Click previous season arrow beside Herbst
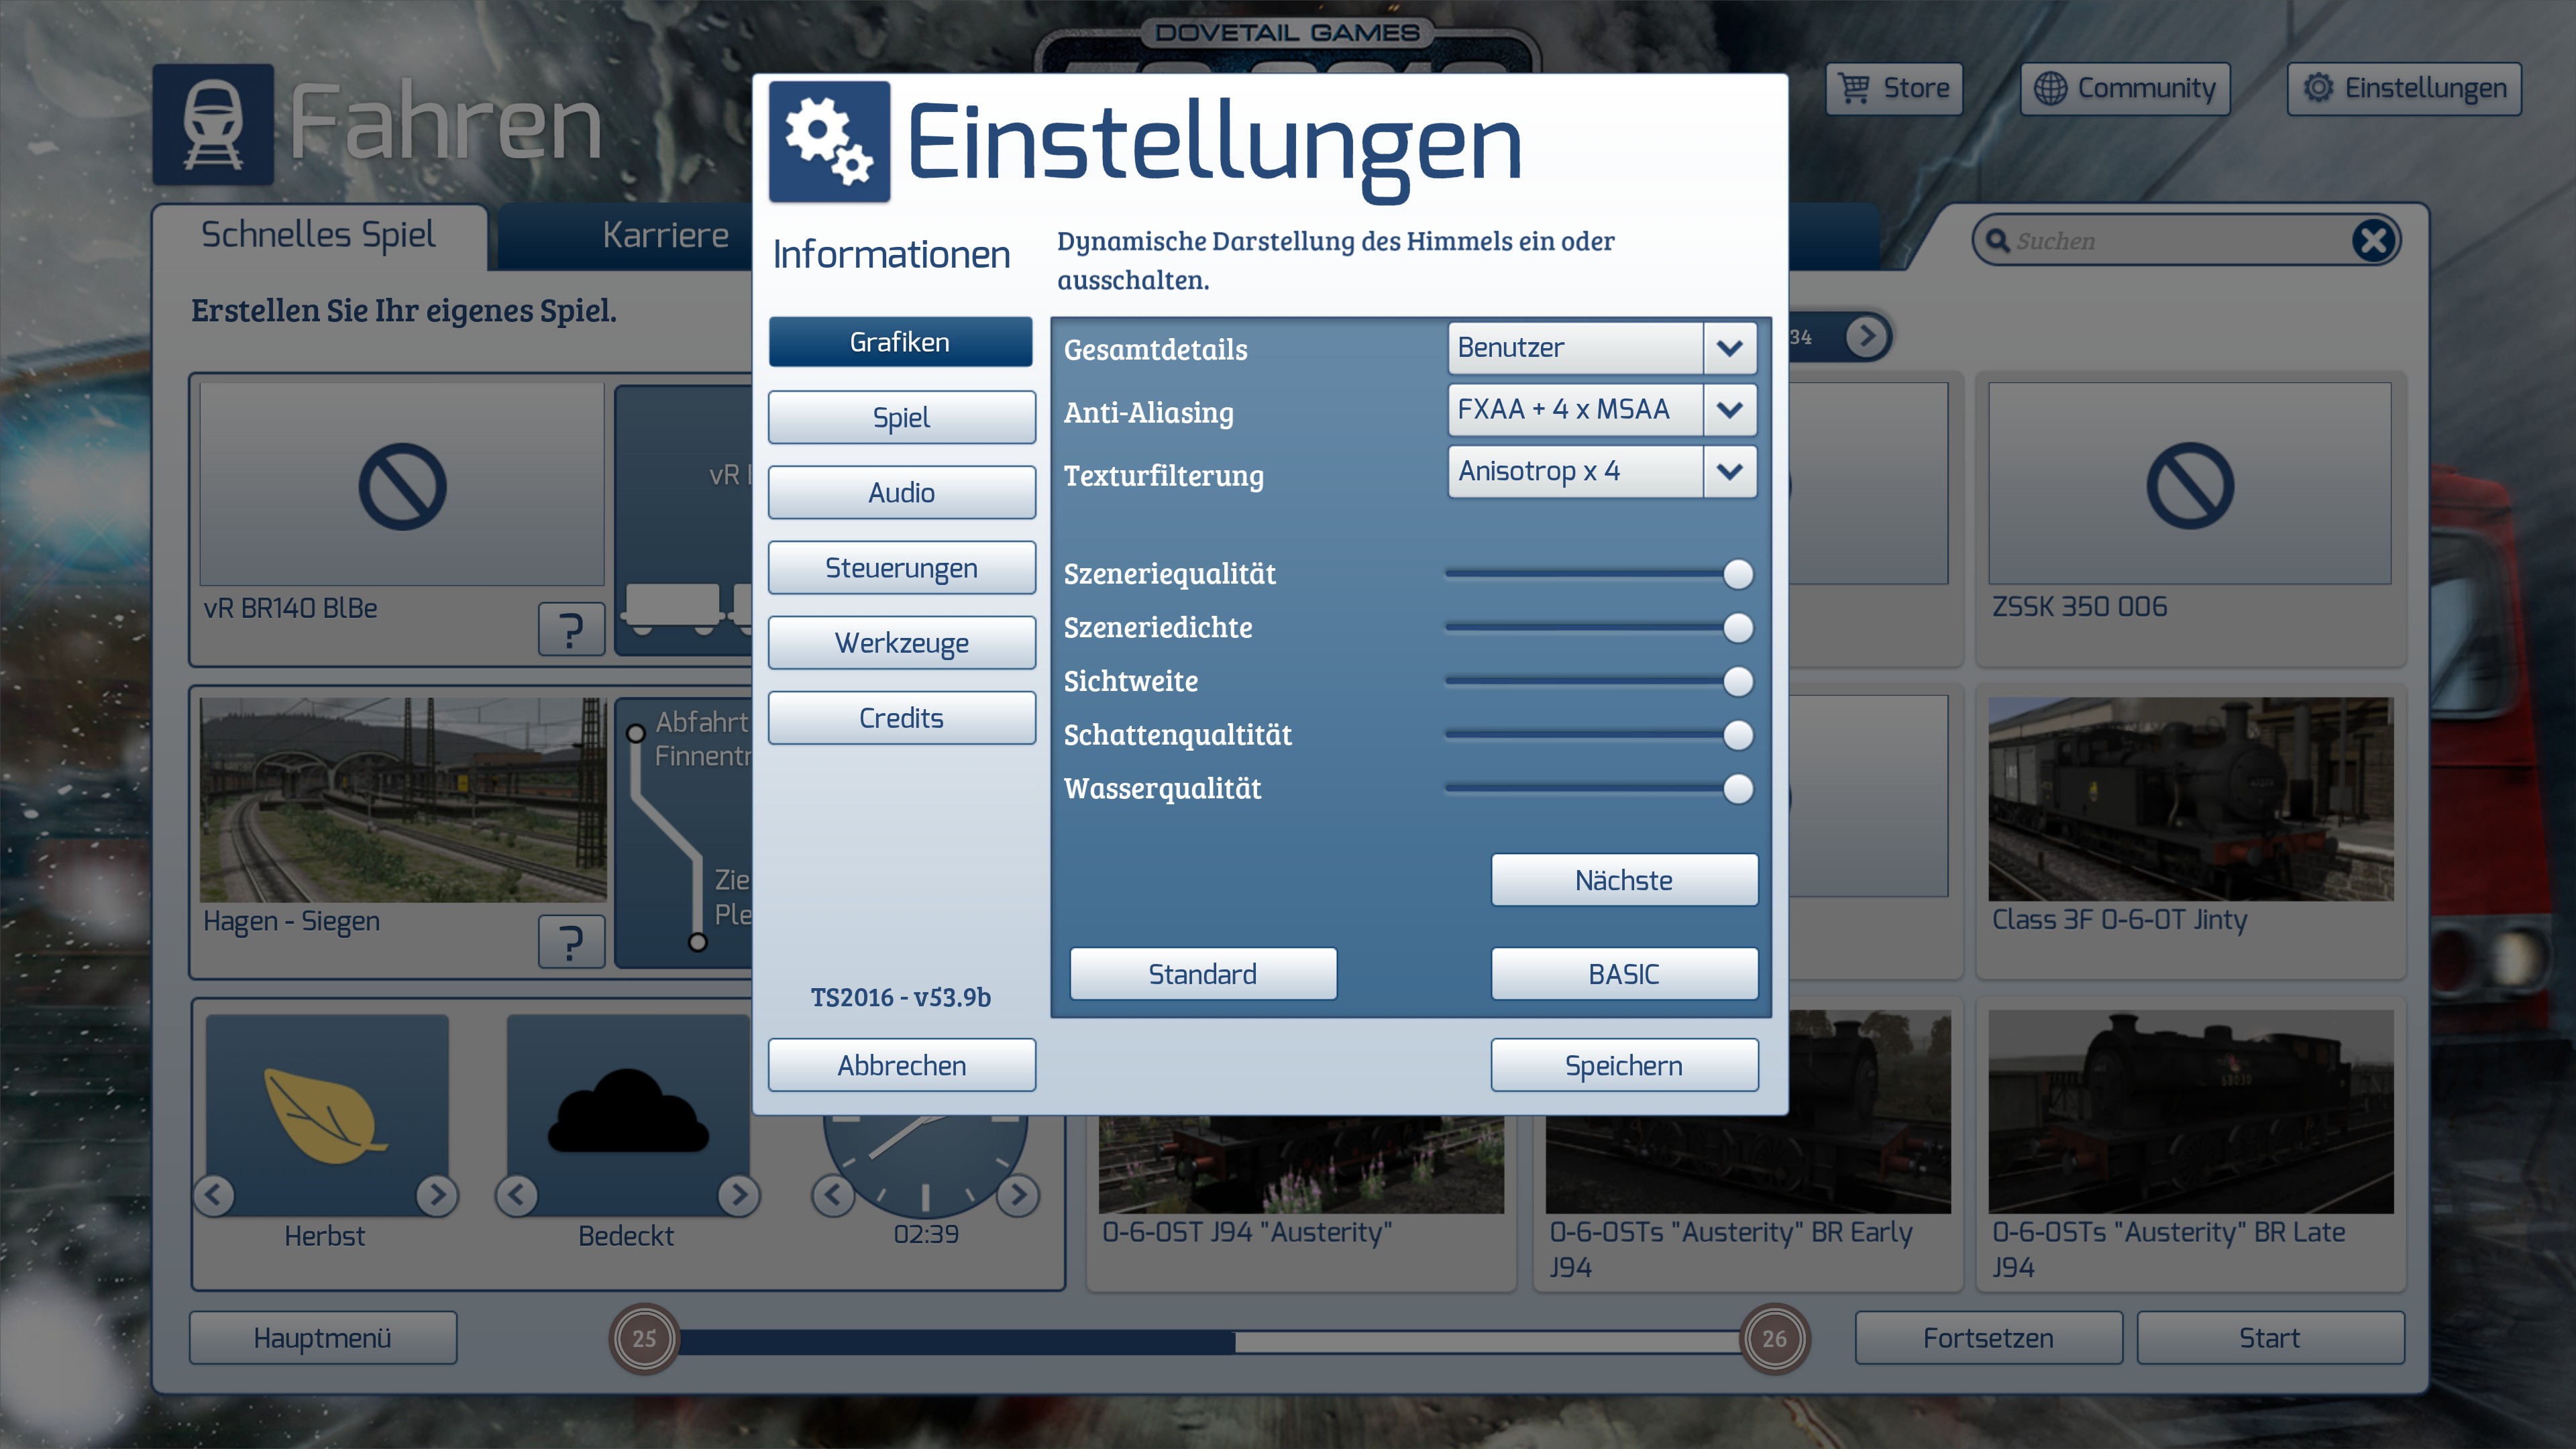This screenshot has width=2576, height=1449. click(214, 1194)
